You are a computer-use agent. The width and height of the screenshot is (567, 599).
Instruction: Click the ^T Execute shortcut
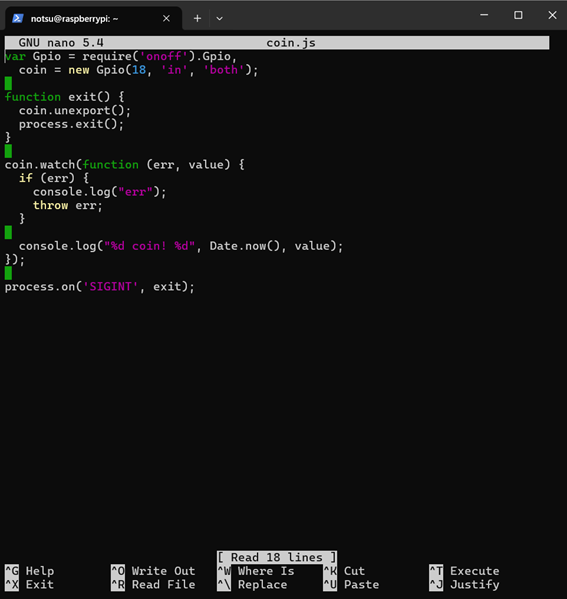click(x=464, y=571)
